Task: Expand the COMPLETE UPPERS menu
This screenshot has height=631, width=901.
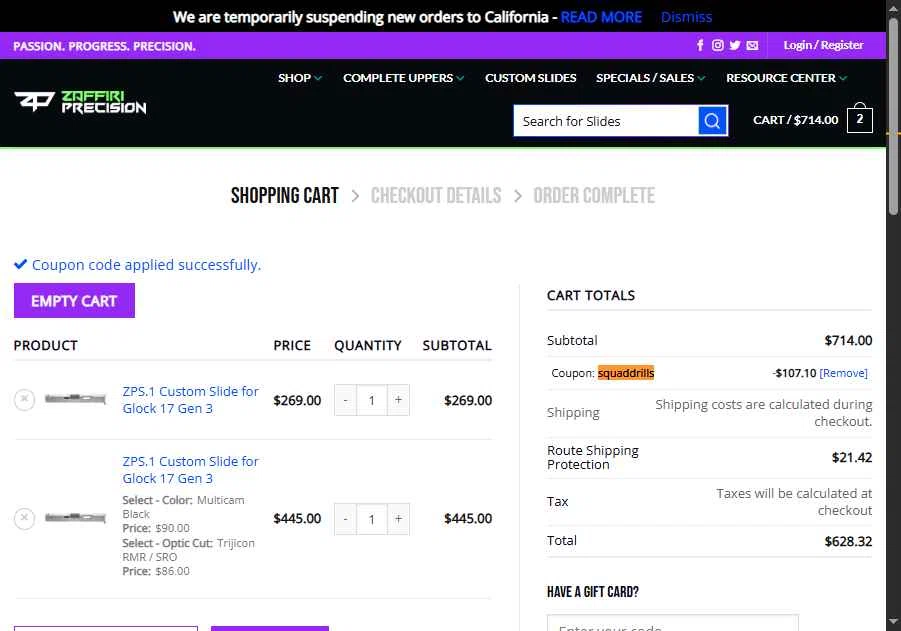Action: point(404,78)
